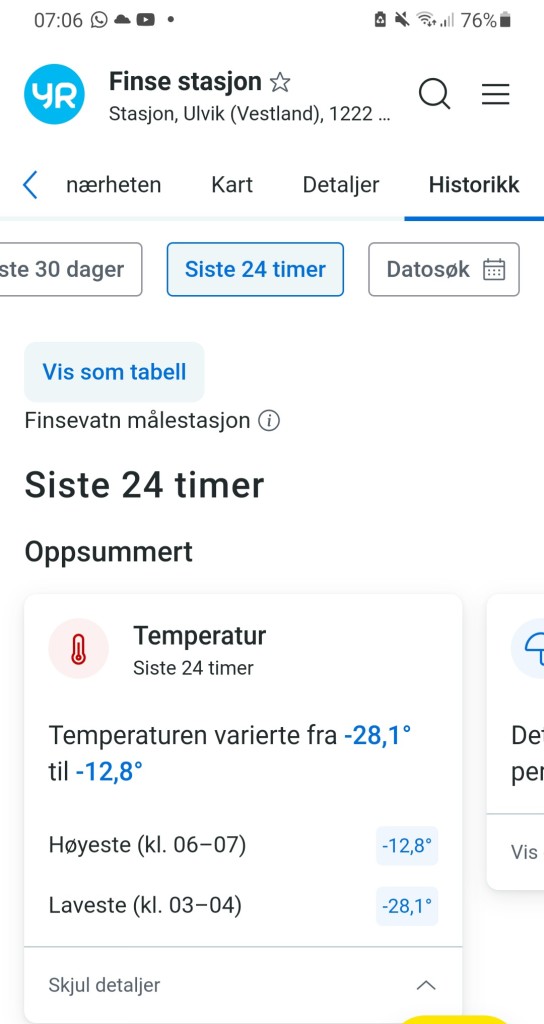Tap the highest temperature -12,8° badge
This screenshot has height=1024, width=544.
(407, 846)
